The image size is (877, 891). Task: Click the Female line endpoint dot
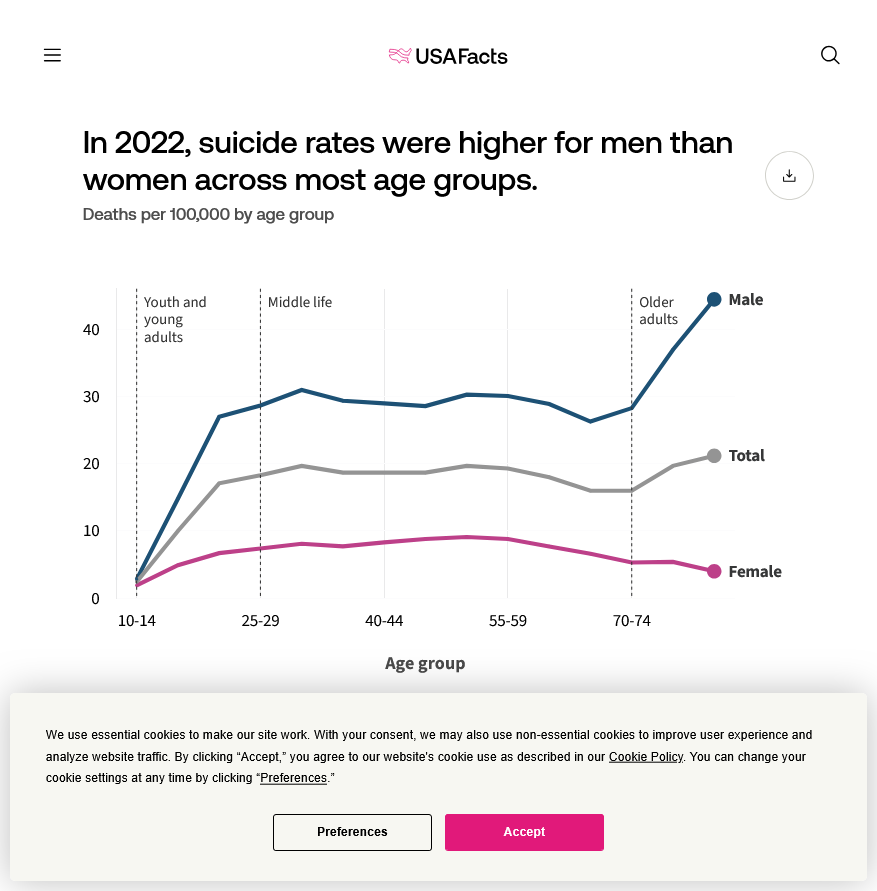[714, 571]
